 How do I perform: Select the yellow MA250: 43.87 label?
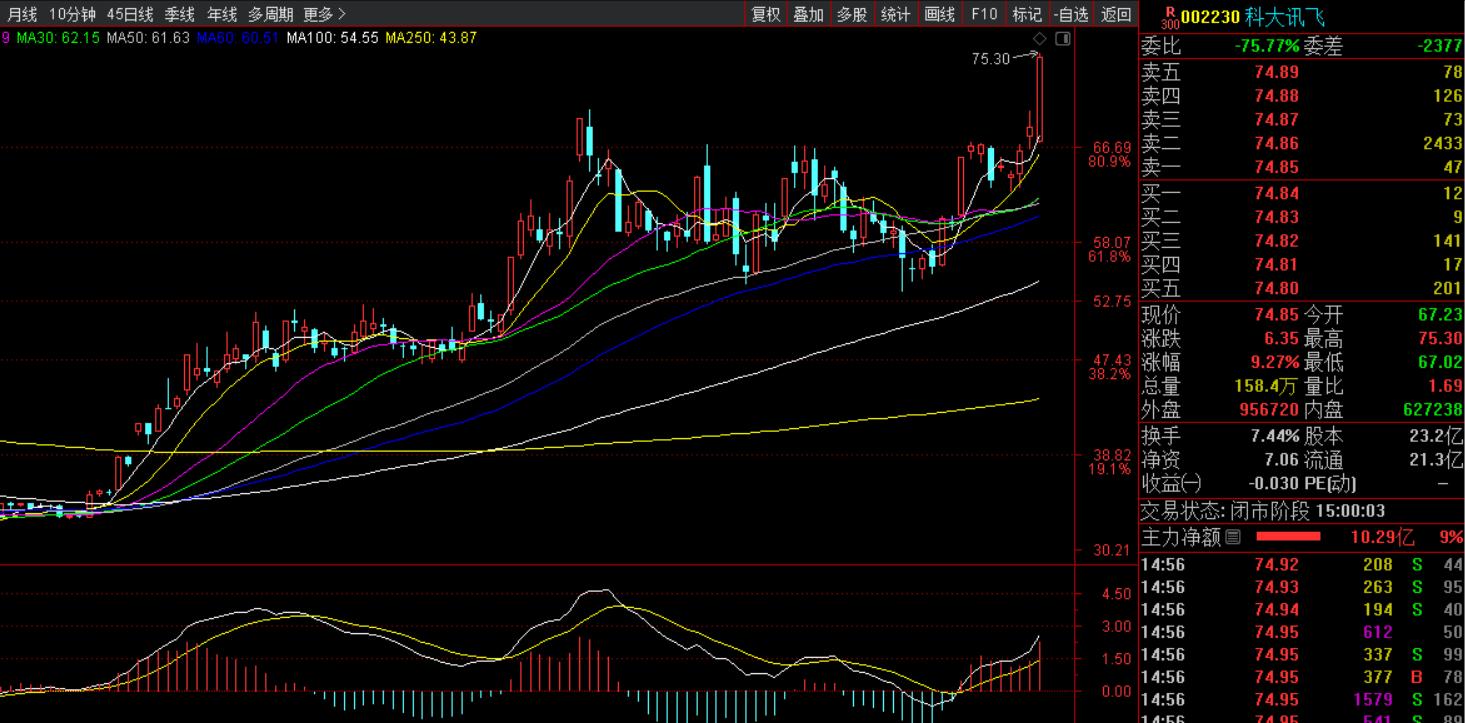pyautogui.click(x=431, y=38)
